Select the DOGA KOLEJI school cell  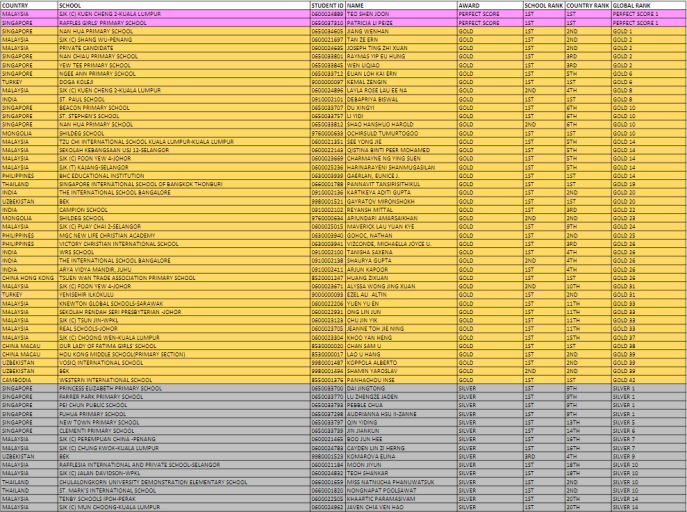pos(184,82)
